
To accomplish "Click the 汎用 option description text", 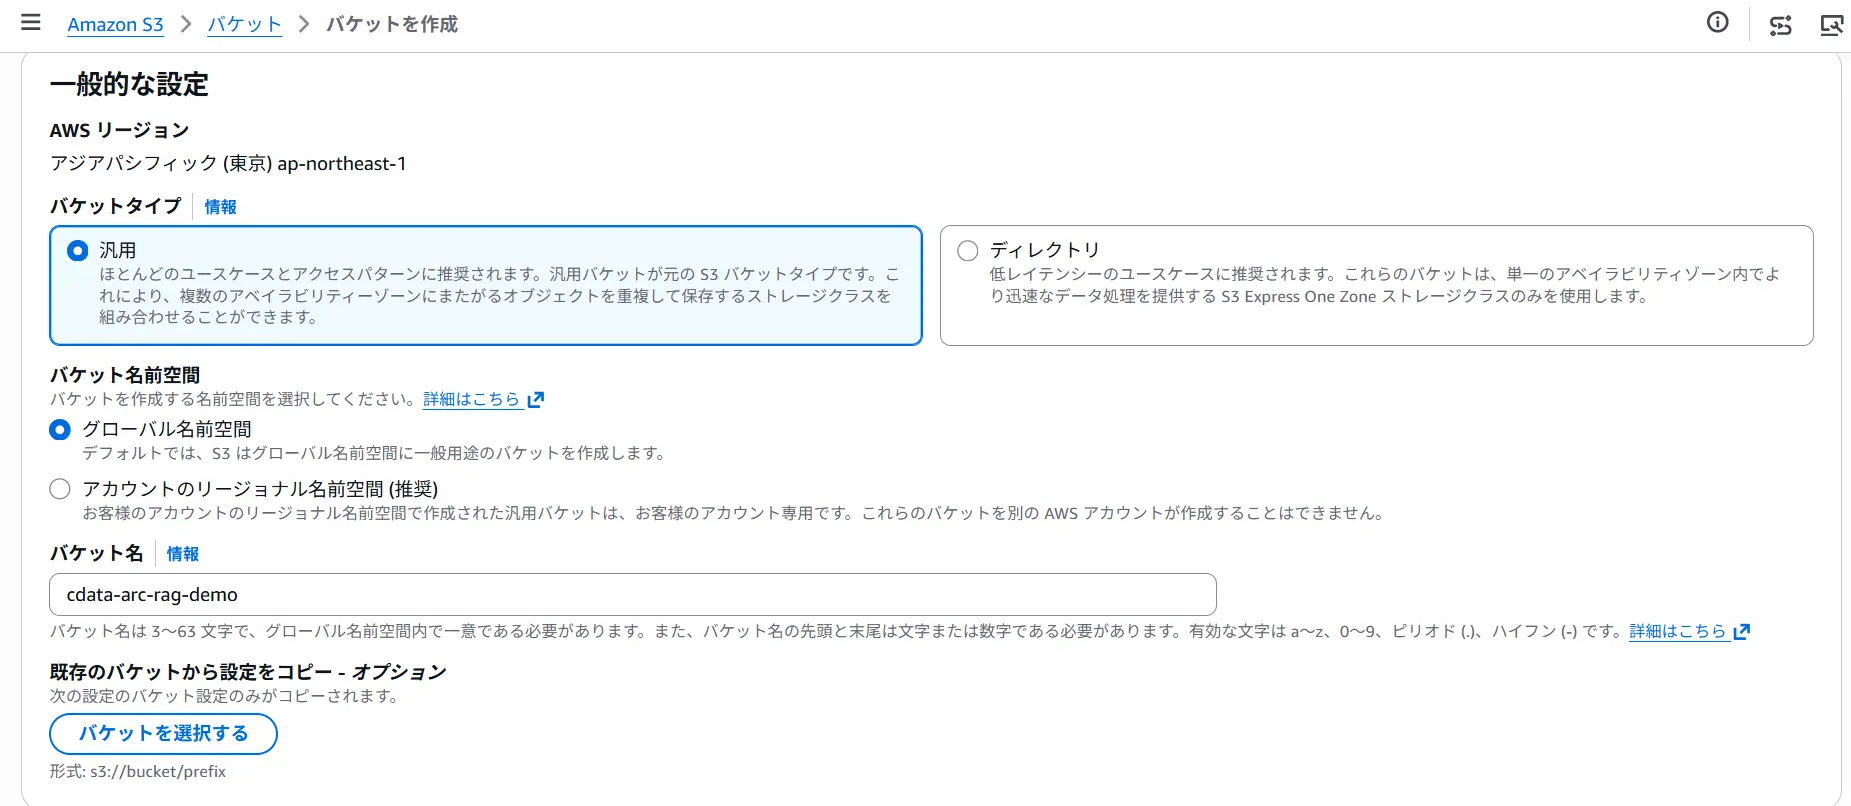I will point(499,296).
